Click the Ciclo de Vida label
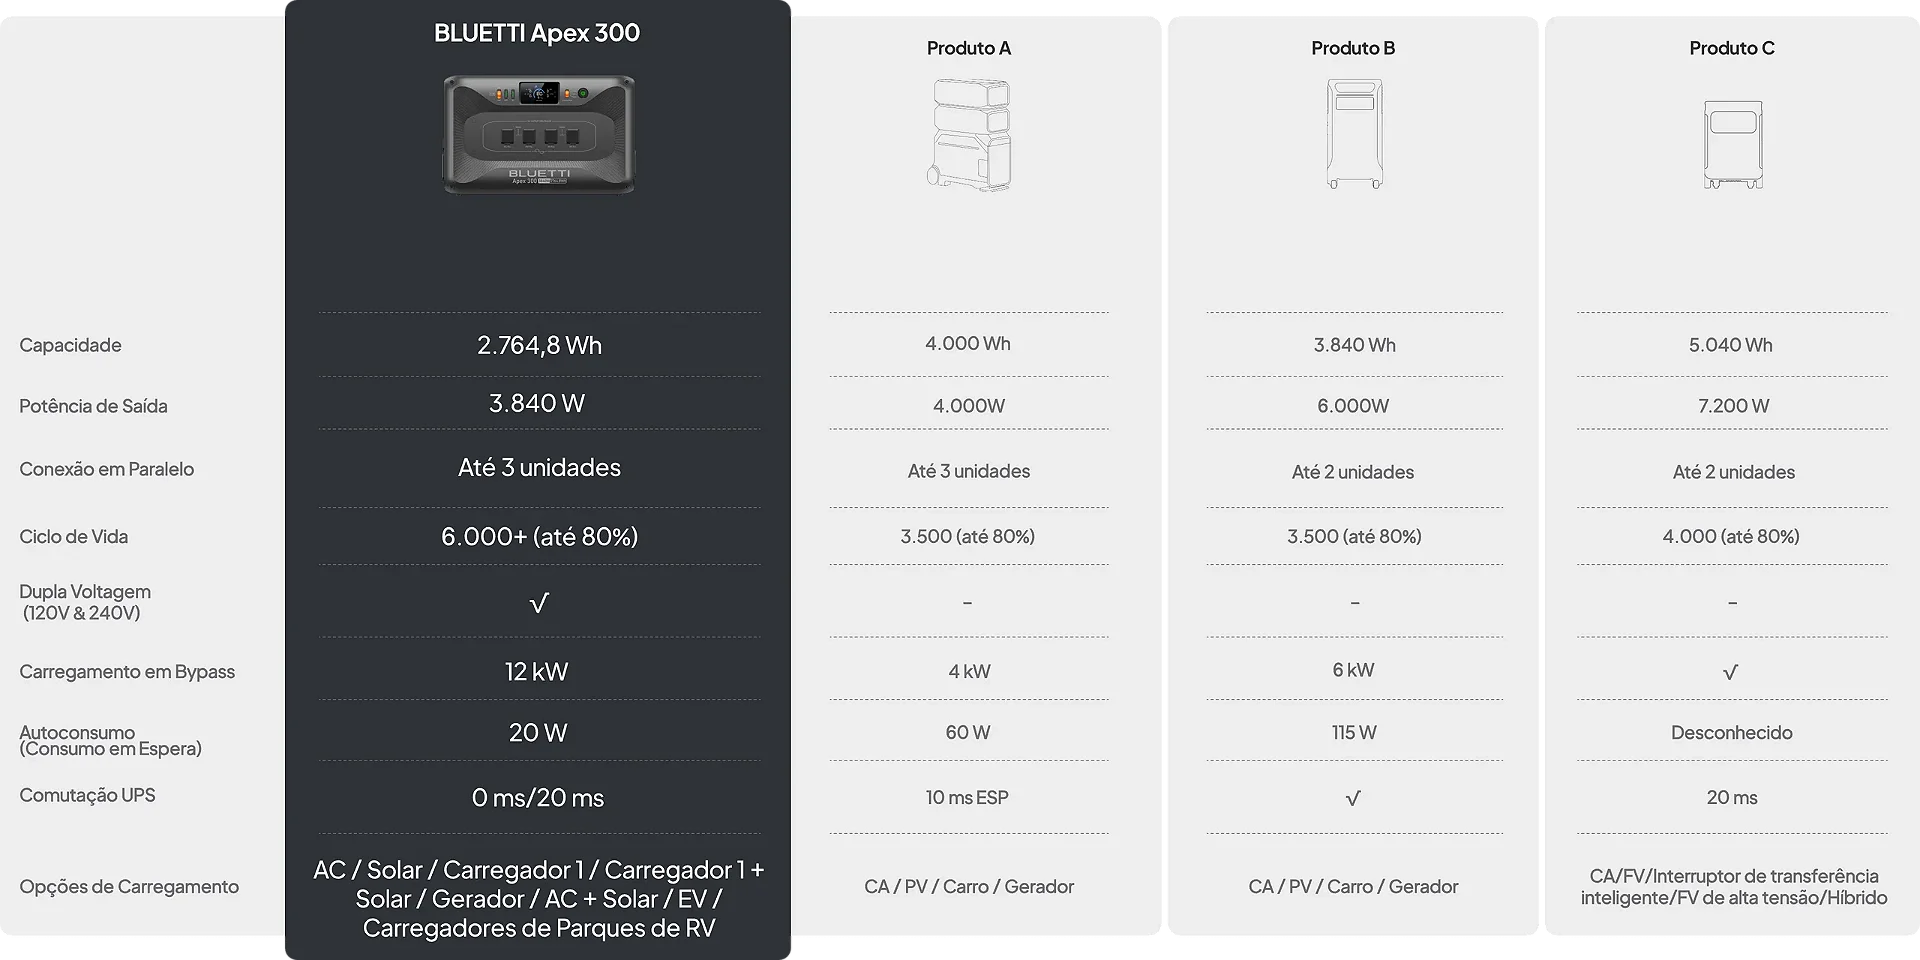1920x960 pixels. [x=73, y=536]
